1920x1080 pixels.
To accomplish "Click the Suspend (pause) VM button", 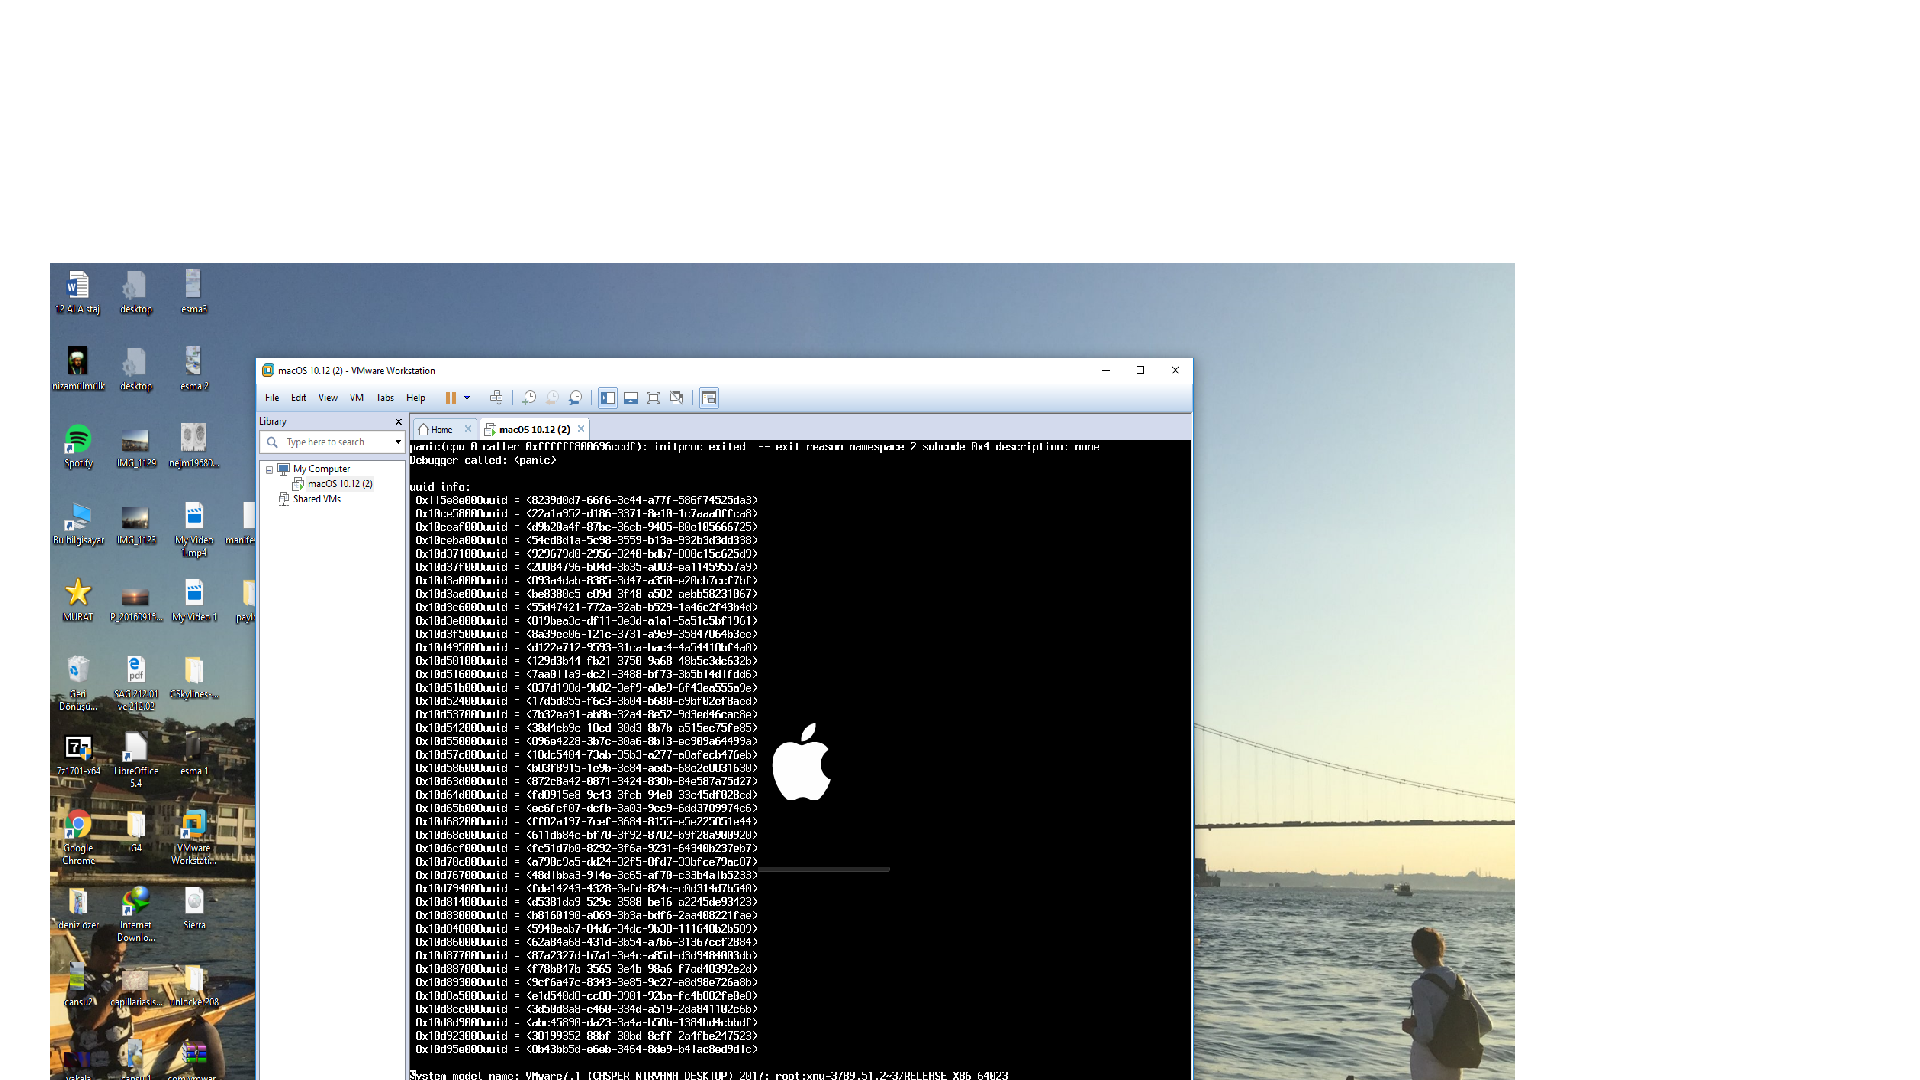I will coord(451,398).
